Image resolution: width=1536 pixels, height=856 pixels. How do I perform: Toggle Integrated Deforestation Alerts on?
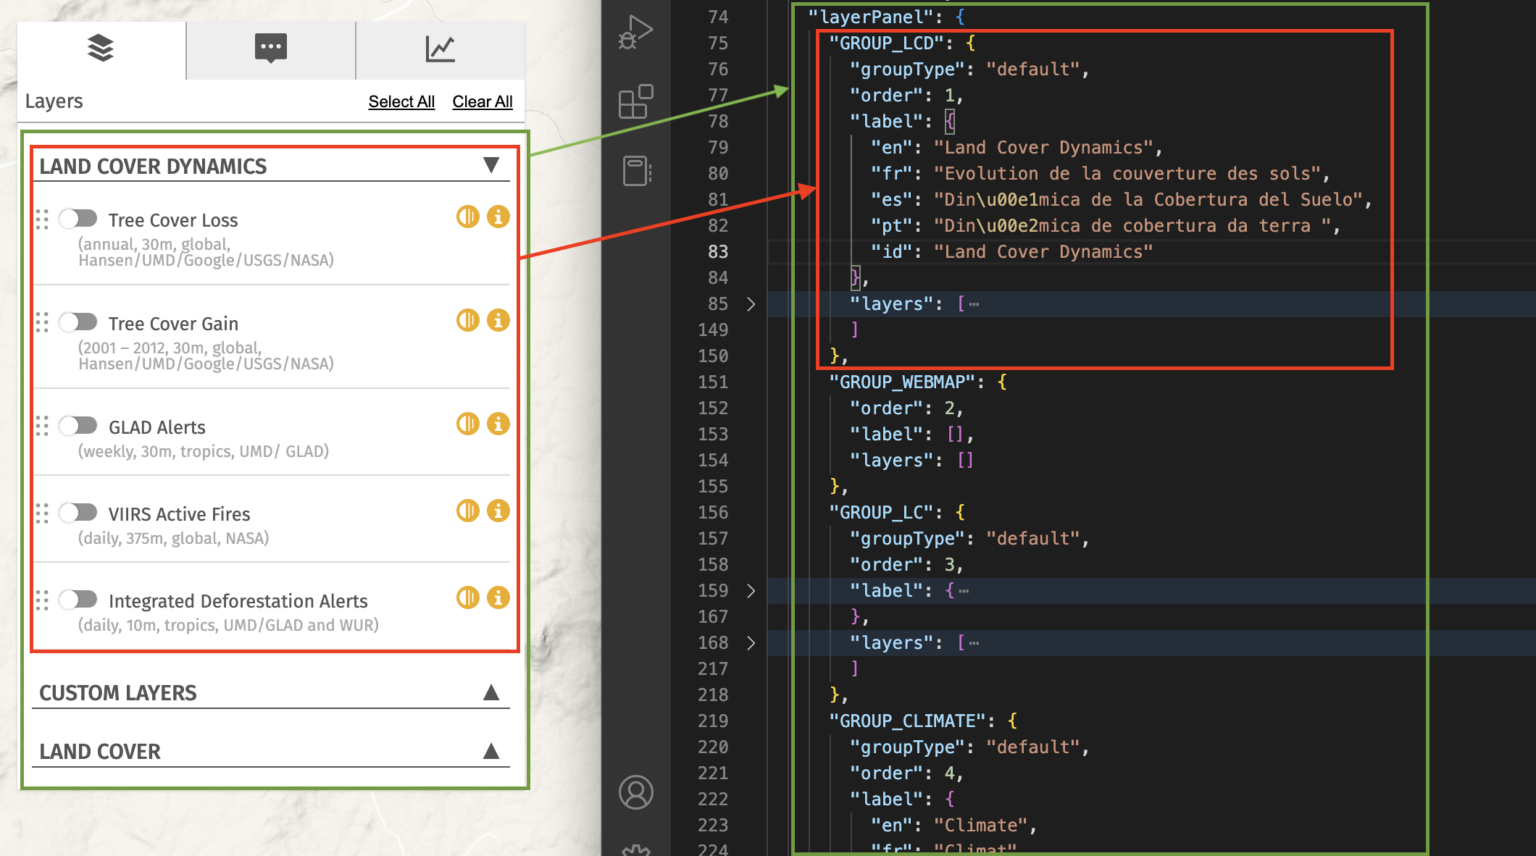(77, 599)
